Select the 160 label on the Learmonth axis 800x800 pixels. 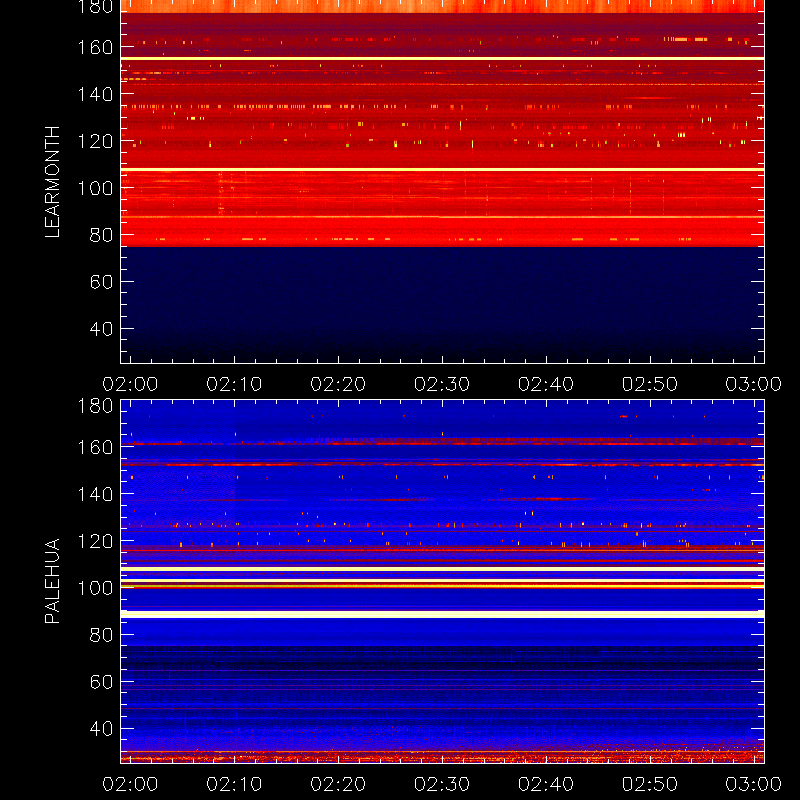pos(95,47)
